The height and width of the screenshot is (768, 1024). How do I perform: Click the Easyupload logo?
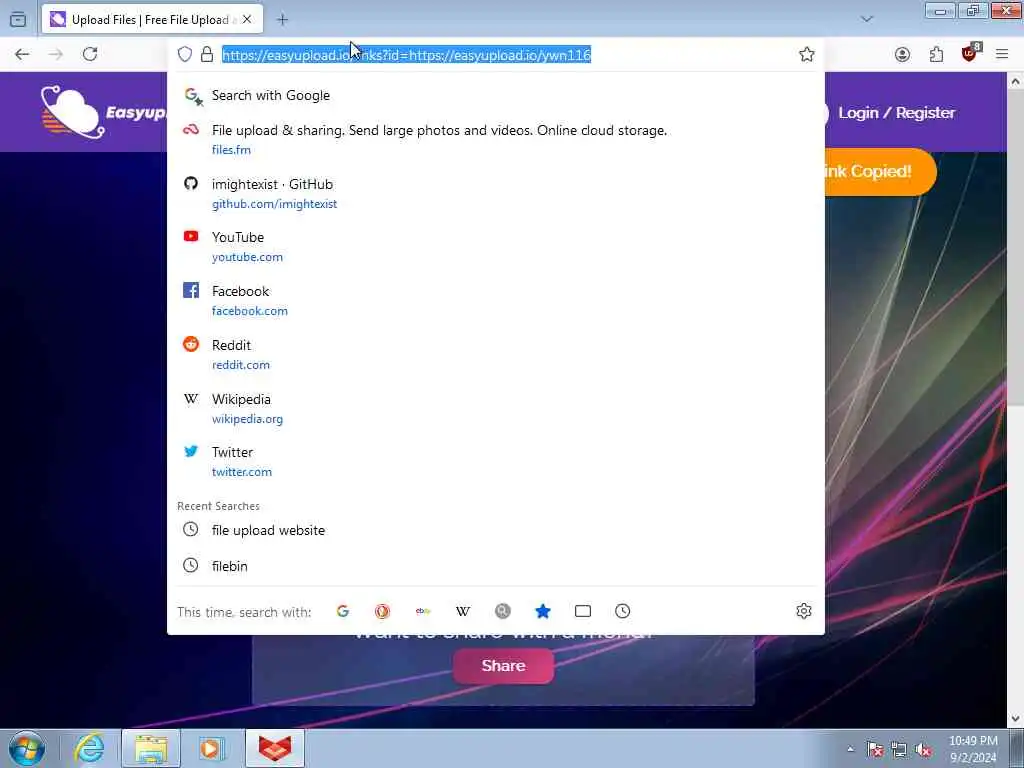point(103,112)
